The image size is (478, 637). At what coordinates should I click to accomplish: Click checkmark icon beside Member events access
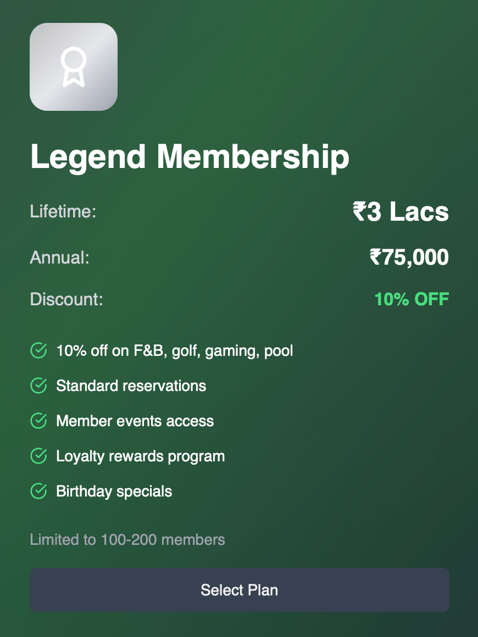pyautogui.click(x=39, y=421)
